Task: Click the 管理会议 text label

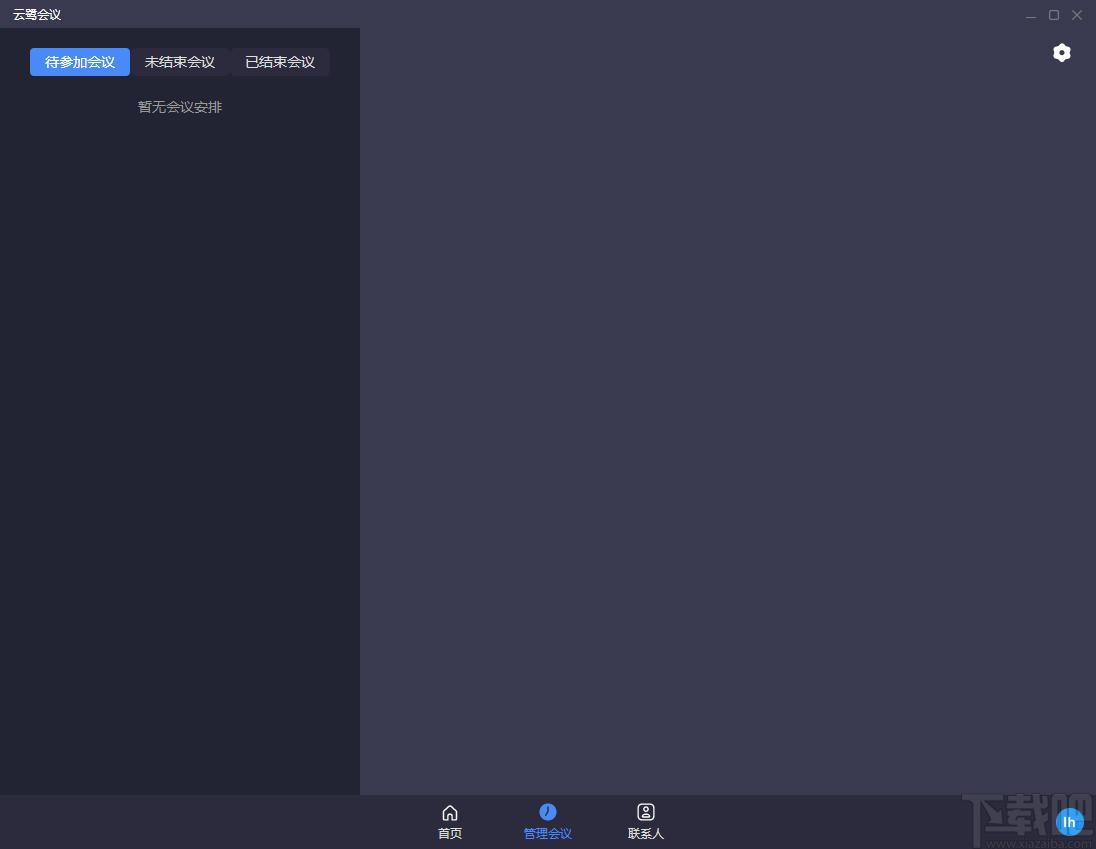Action: tap(547, 834)
